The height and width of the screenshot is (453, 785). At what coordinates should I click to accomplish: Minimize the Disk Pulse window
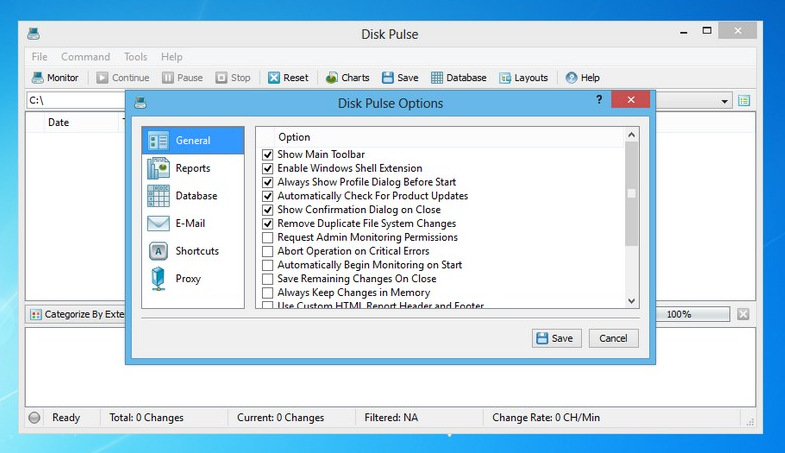pos(684,32)
